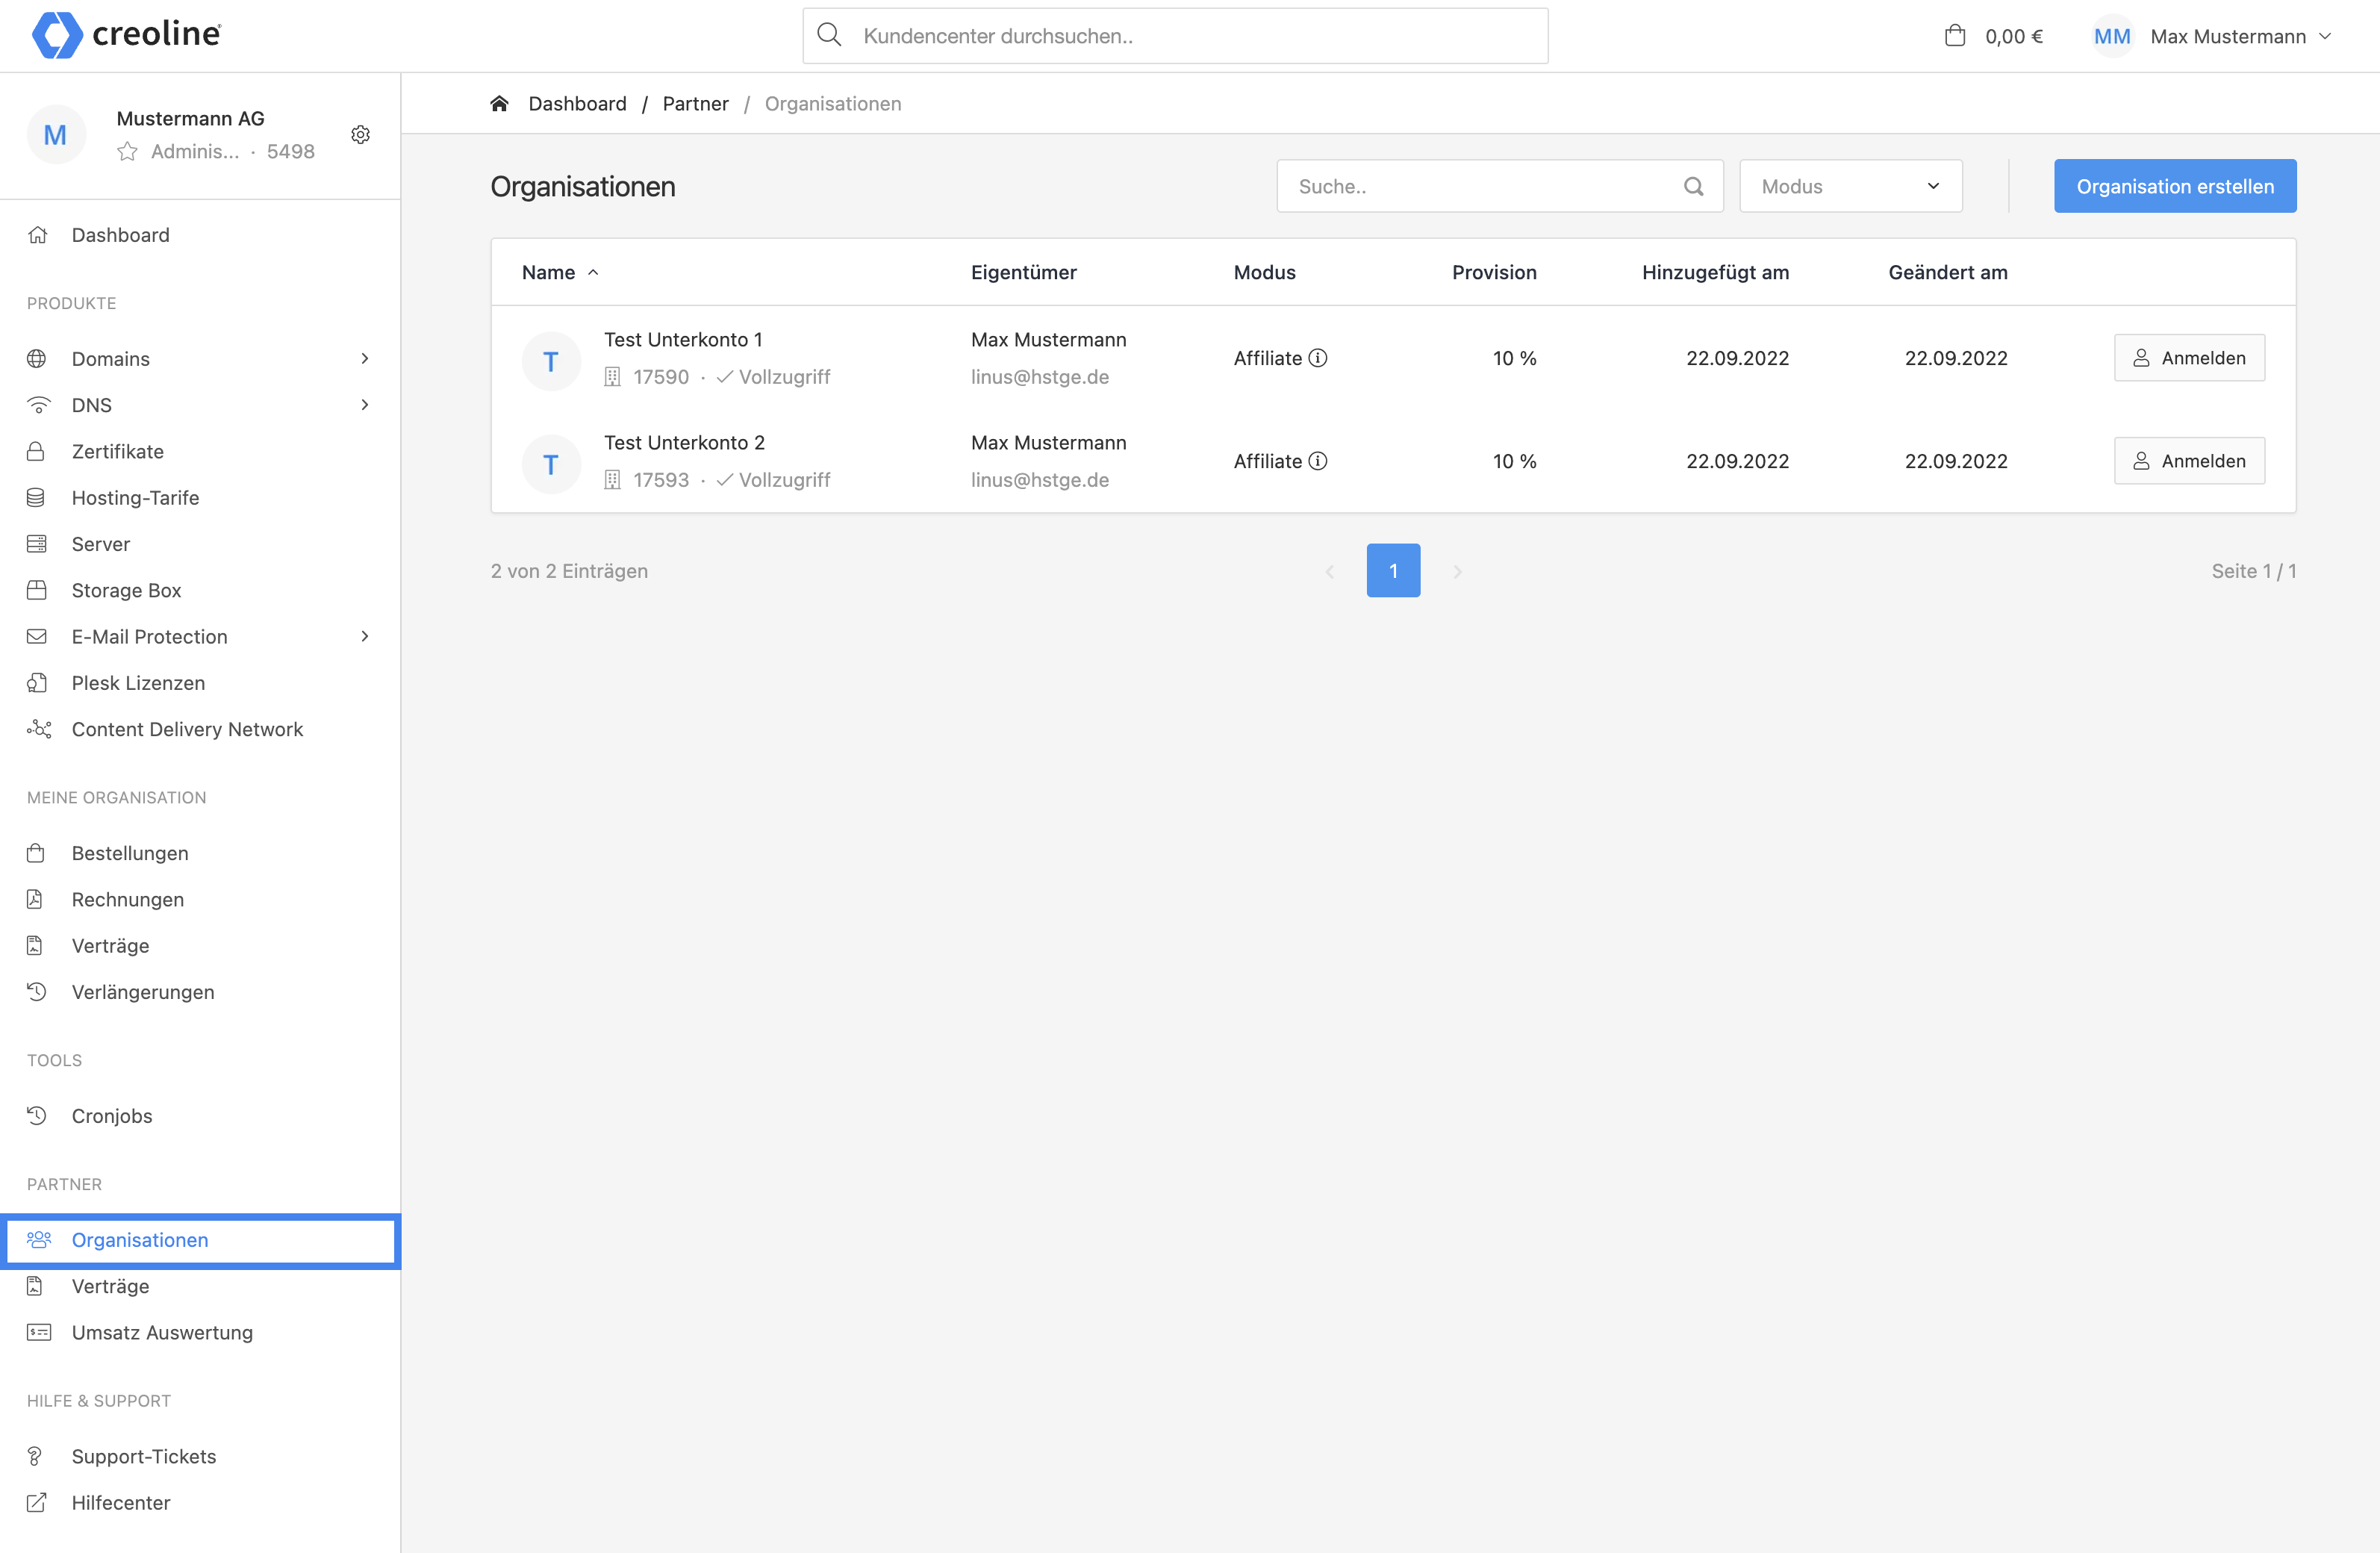
Task: Go to previous page arrow
Action: click(1330, 571)
